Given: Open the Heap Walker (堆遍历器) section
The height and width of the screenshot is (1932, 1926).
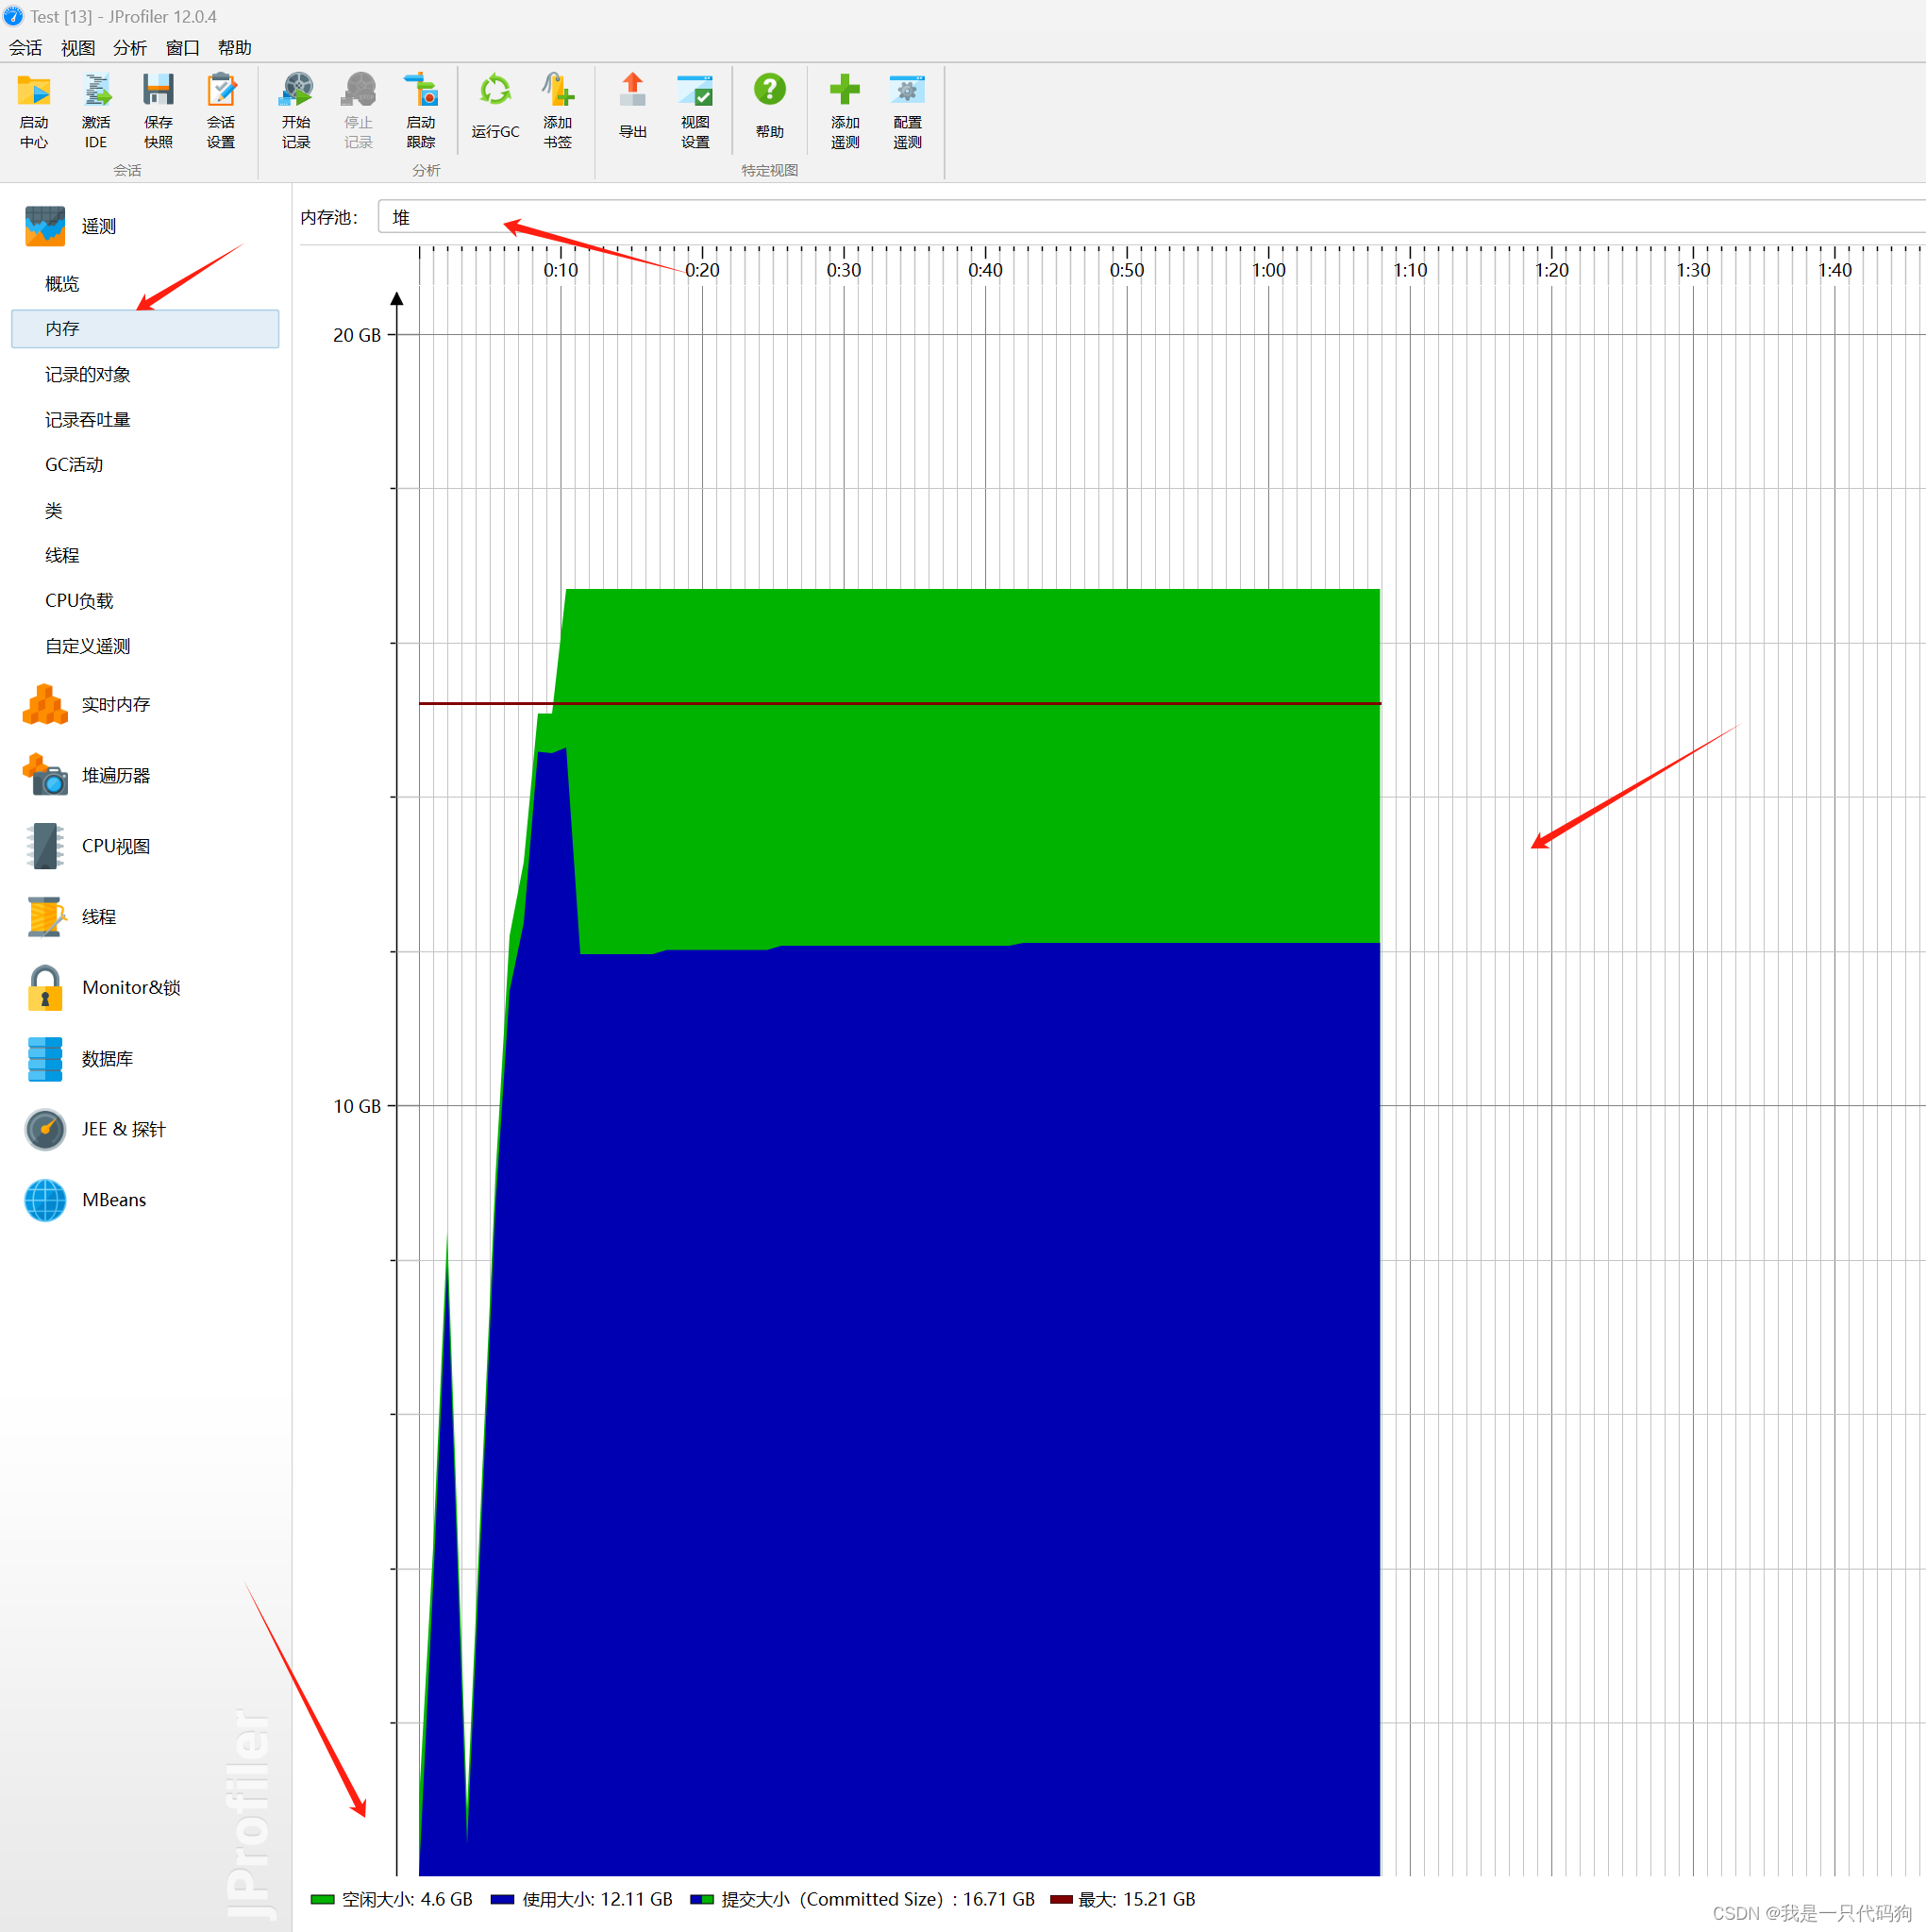Looking at the screenshot, I should pyautogui.click(x=115, y=775).
